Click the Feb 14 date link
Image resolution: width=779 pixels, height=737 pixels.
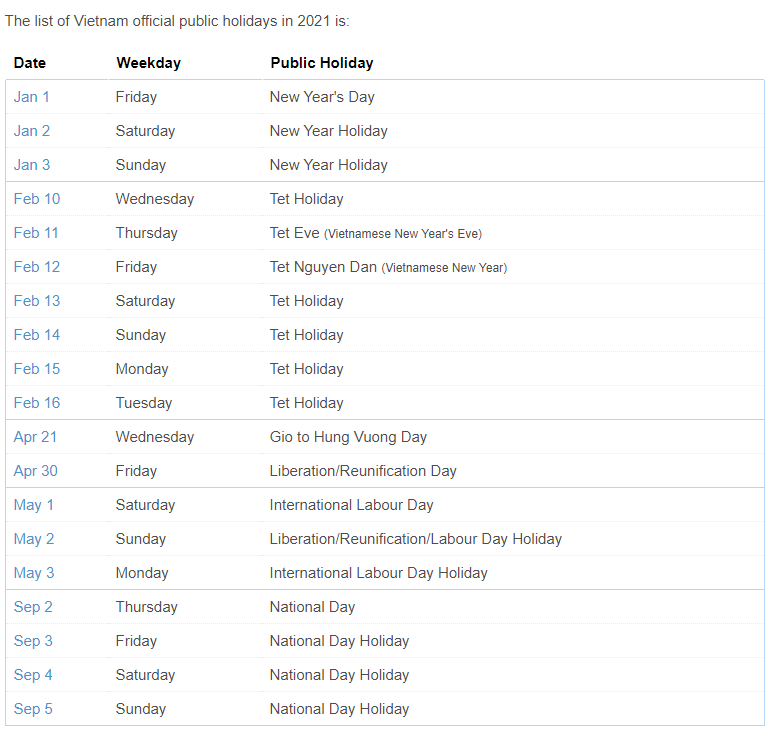(x=37, y=335)
